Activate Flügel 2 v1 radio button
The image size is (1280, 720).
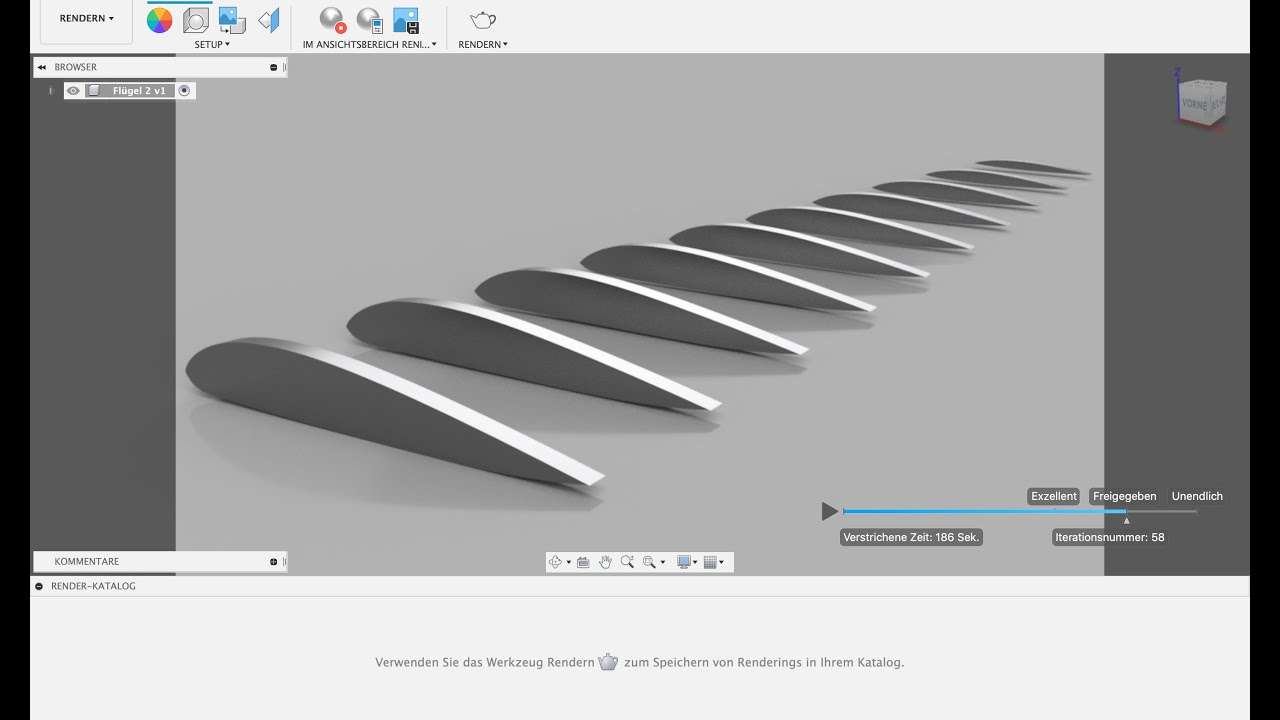(184, 90)
